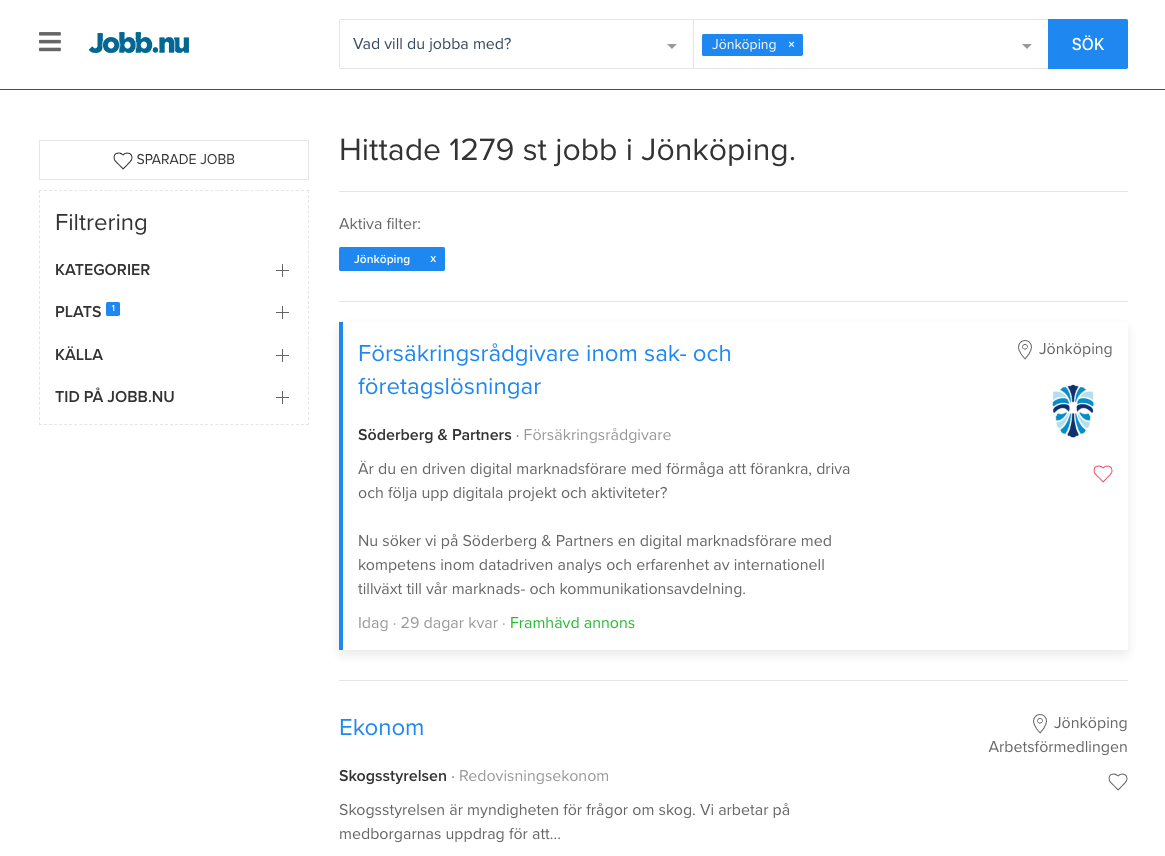1165x856 pixels.
Task: Click the PLATS filter count badge
Action: click(x=113, y=308)
